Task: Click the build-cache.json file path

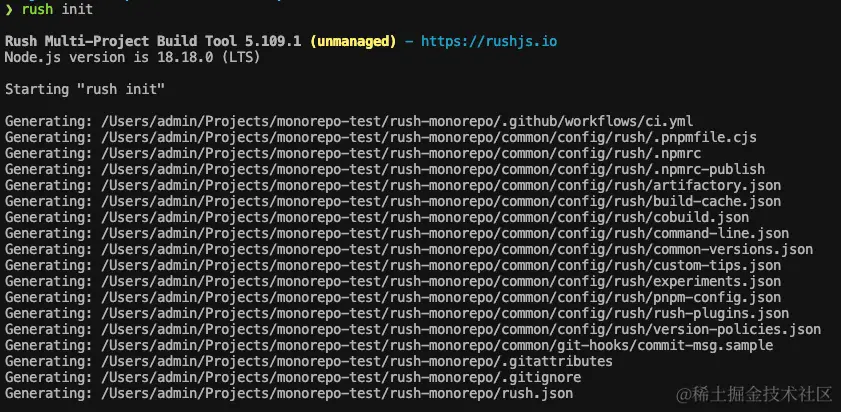Action: pos(441,202)
